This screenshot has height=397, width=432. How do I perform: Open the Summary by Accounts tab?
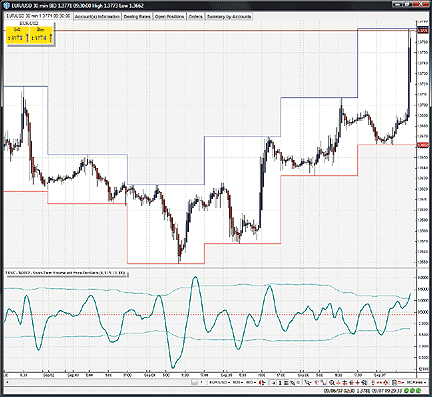tap(229, 16)
